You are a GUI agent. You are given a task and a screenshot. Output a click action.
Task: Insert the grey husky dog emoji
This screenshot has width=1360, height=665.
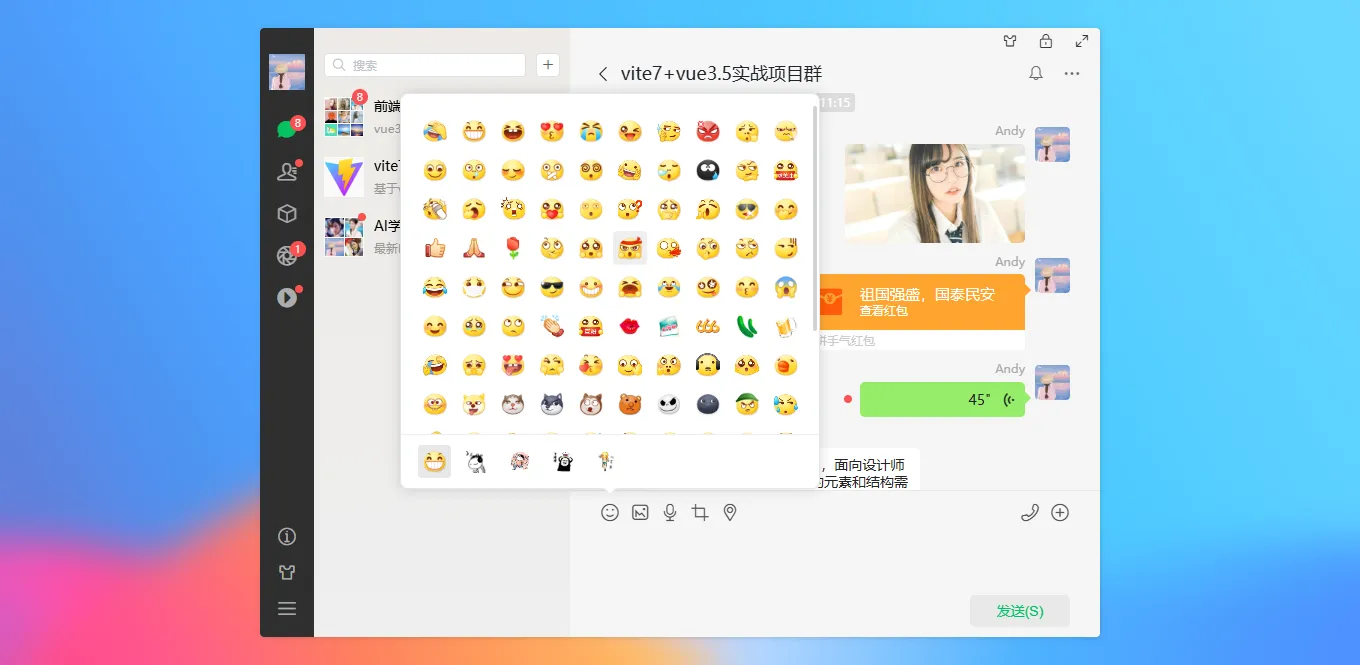[x=552, y=404]
